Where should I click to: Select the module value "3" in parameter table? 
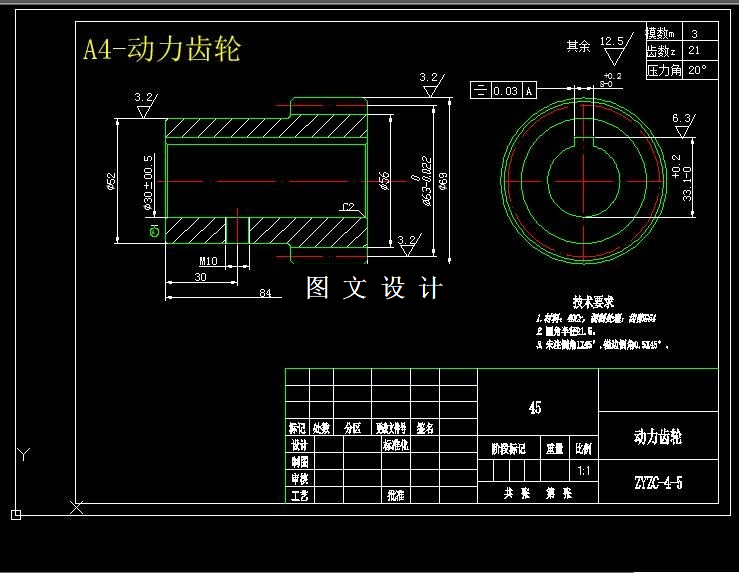pos(694,34)
